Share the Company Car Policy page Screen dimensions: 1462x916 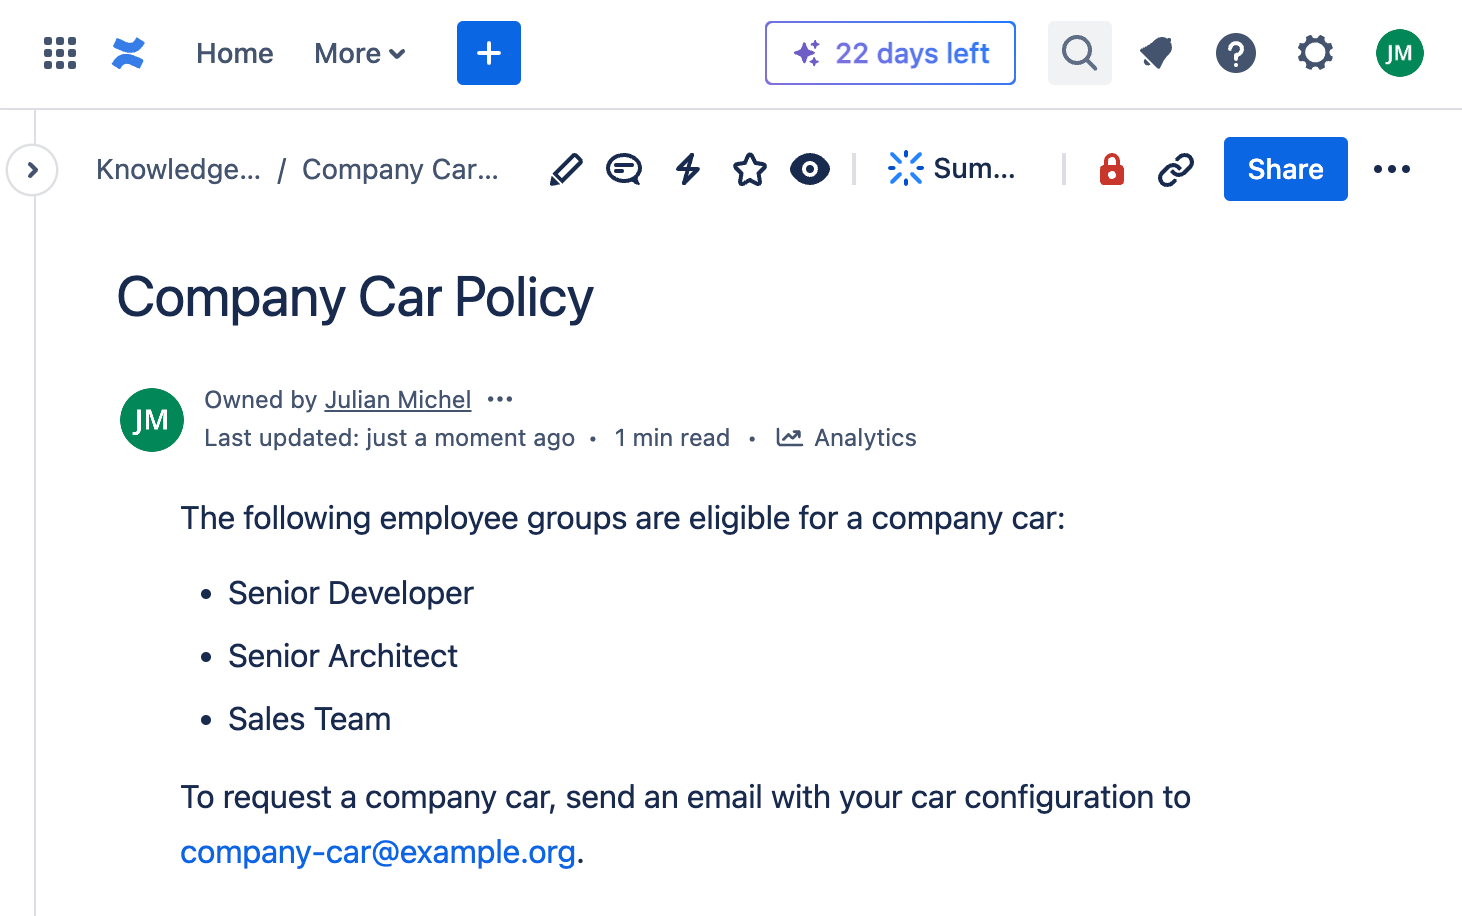(1285, 169)
